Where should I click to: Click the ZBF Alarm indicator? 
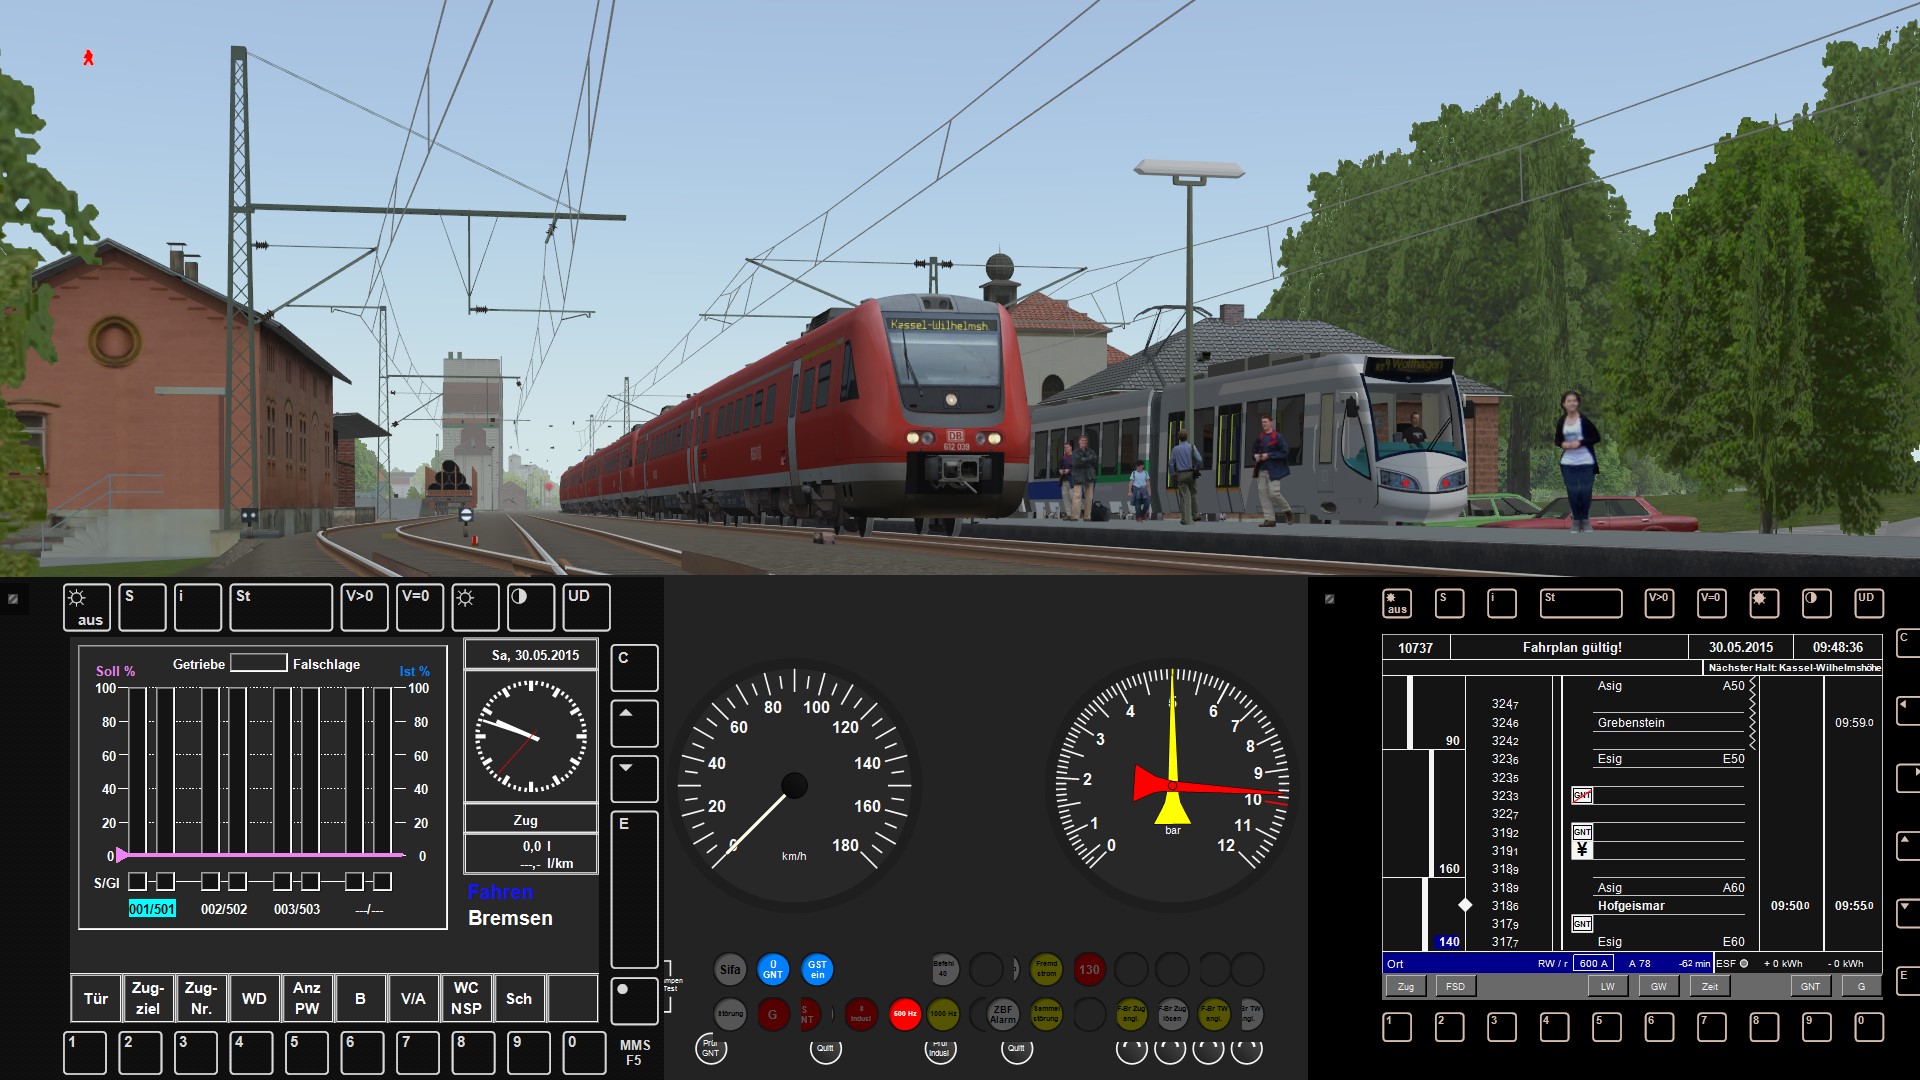pyautogui.click(x=1003, y=1014)
